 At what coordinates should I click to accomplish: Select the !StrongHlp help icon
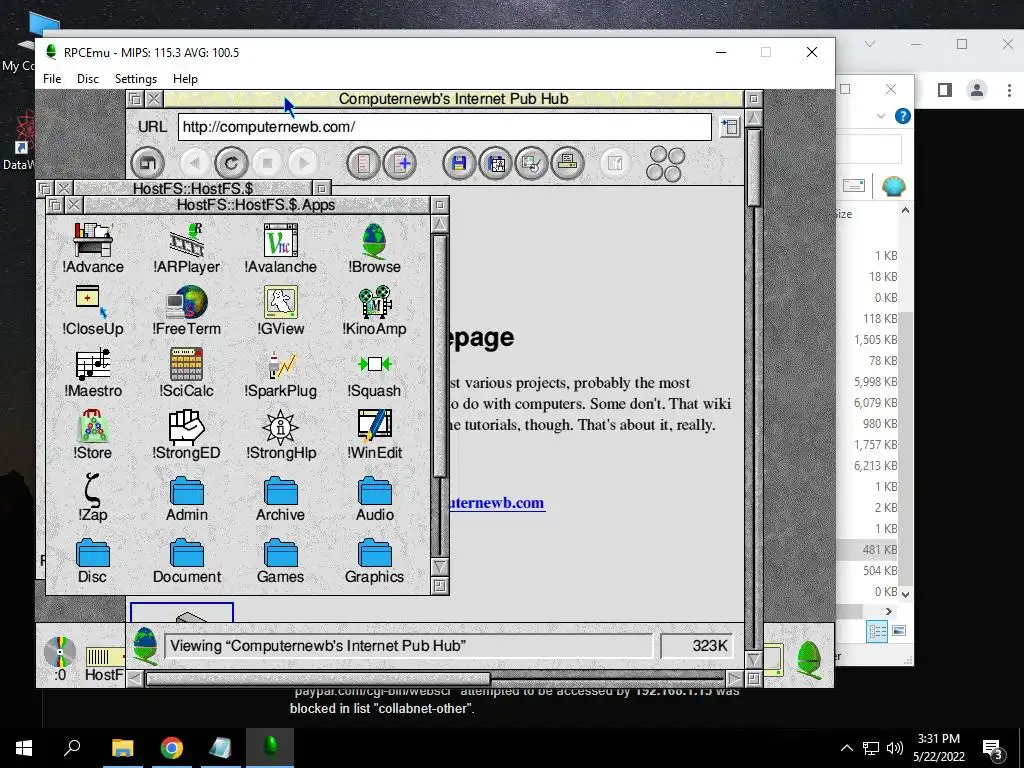(281, 434)
